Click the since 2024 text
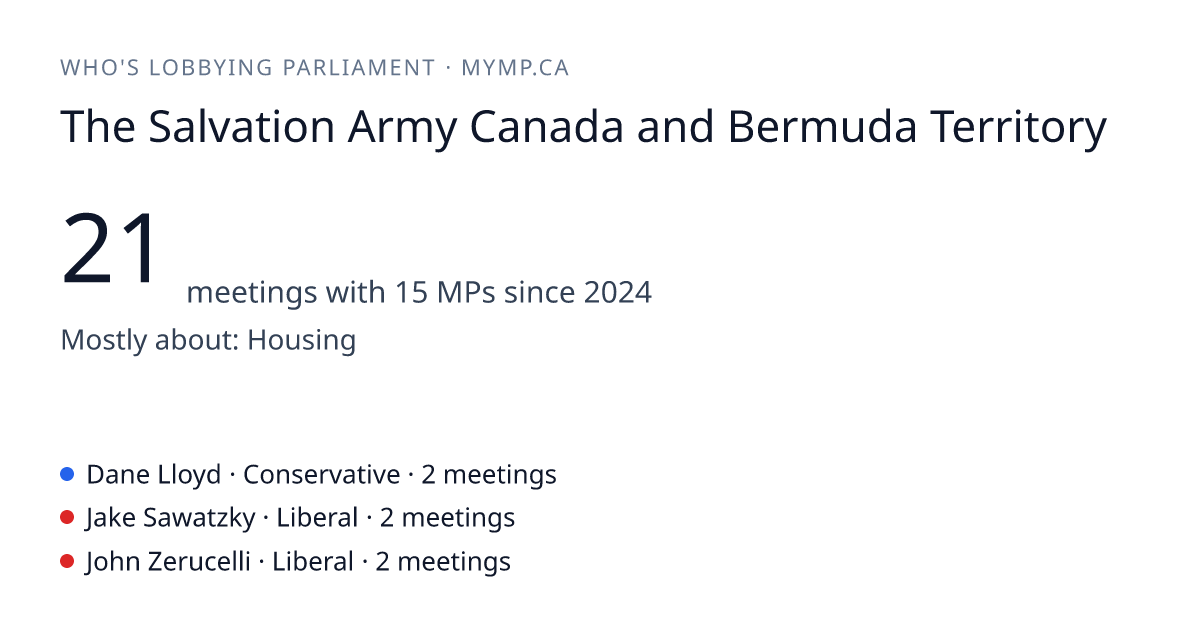The height and width of the screenshot is (630, 1200). 578,293
